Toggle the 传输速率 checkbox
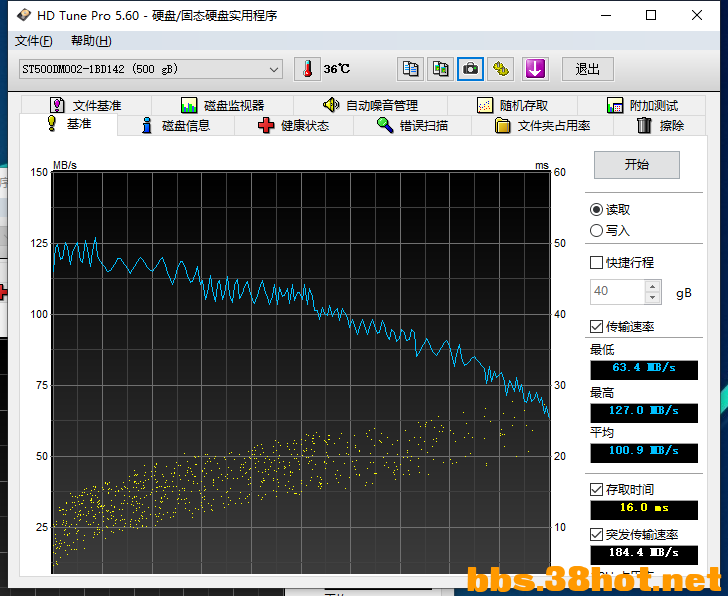This screenshot has height=596, width=728. [622, 327]
